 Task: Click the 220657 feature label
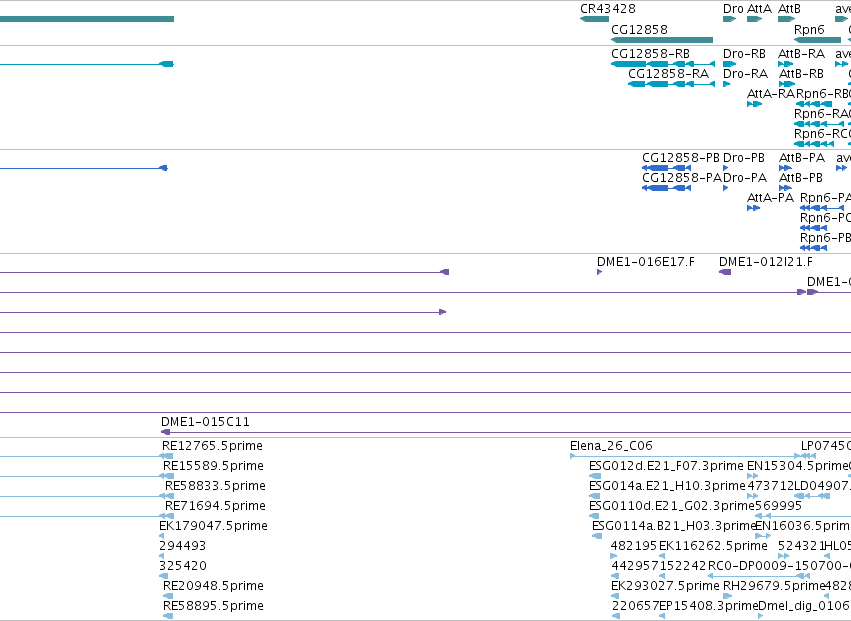pos(636,606)
